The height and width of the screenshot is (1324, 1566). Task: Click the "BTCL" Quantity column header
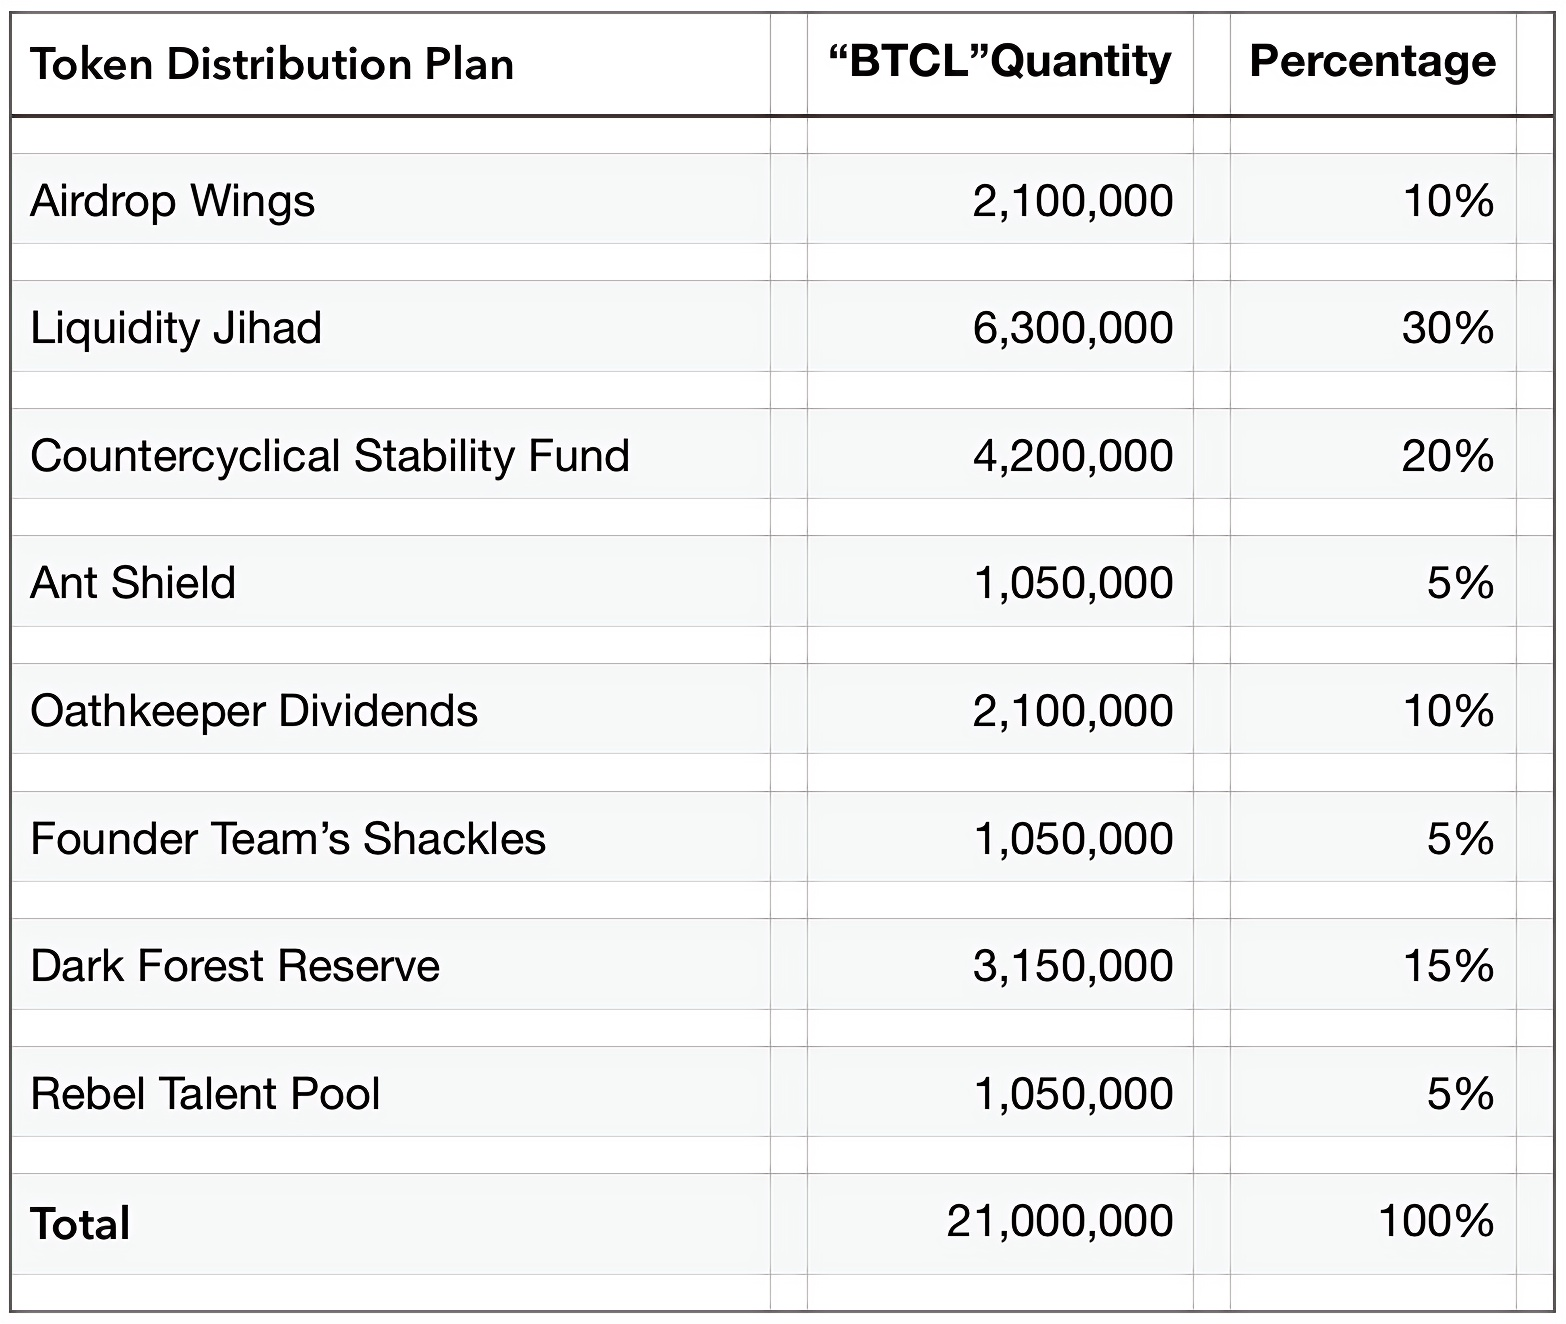[x=1000, y=62]
